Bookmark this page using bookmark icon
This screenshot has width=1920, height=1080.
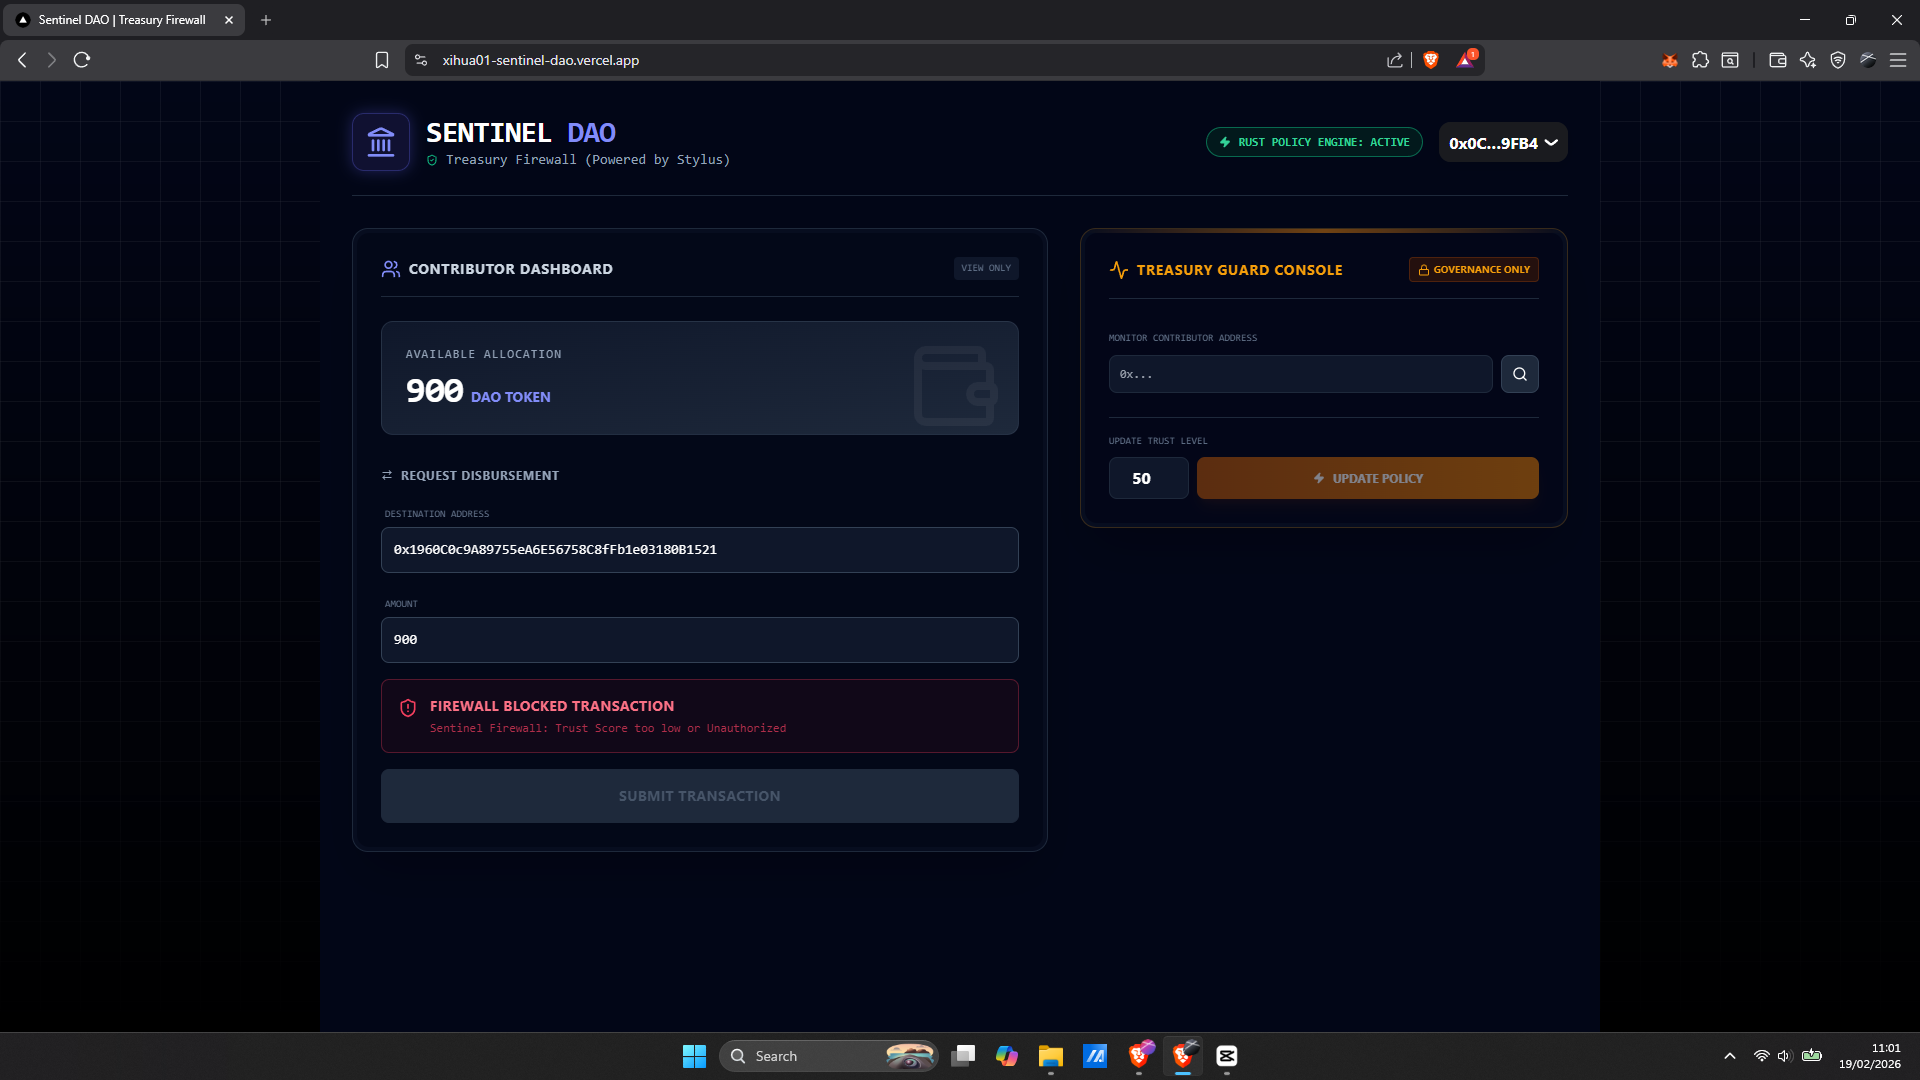click(x=381, y=60)
